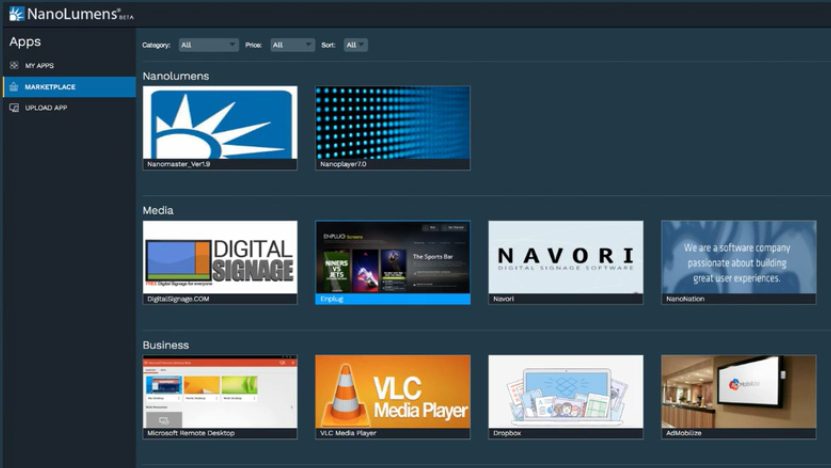This screenshot has height=468, width=831.
Task: Click the VLC Media Player cone tile
Action: click(392, 391)
